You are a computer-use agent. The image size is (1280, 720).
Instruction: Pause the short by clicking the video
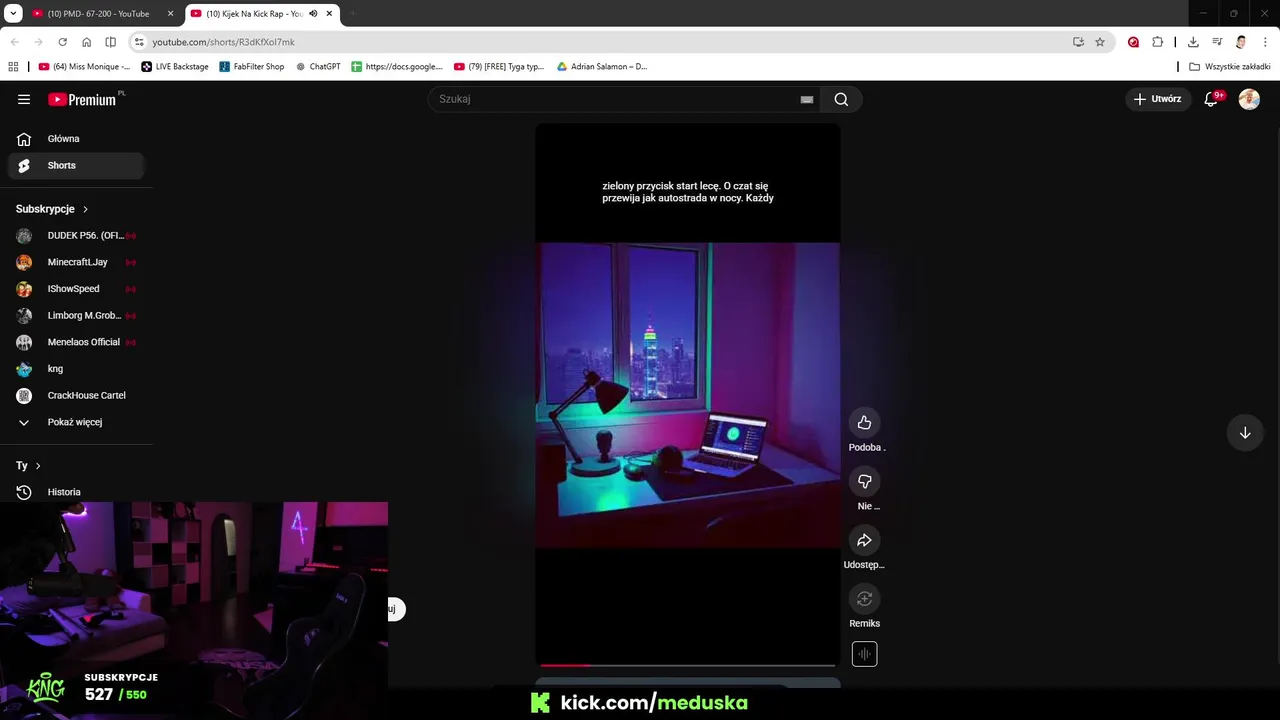pyautogui.click(x=687, y=395)
